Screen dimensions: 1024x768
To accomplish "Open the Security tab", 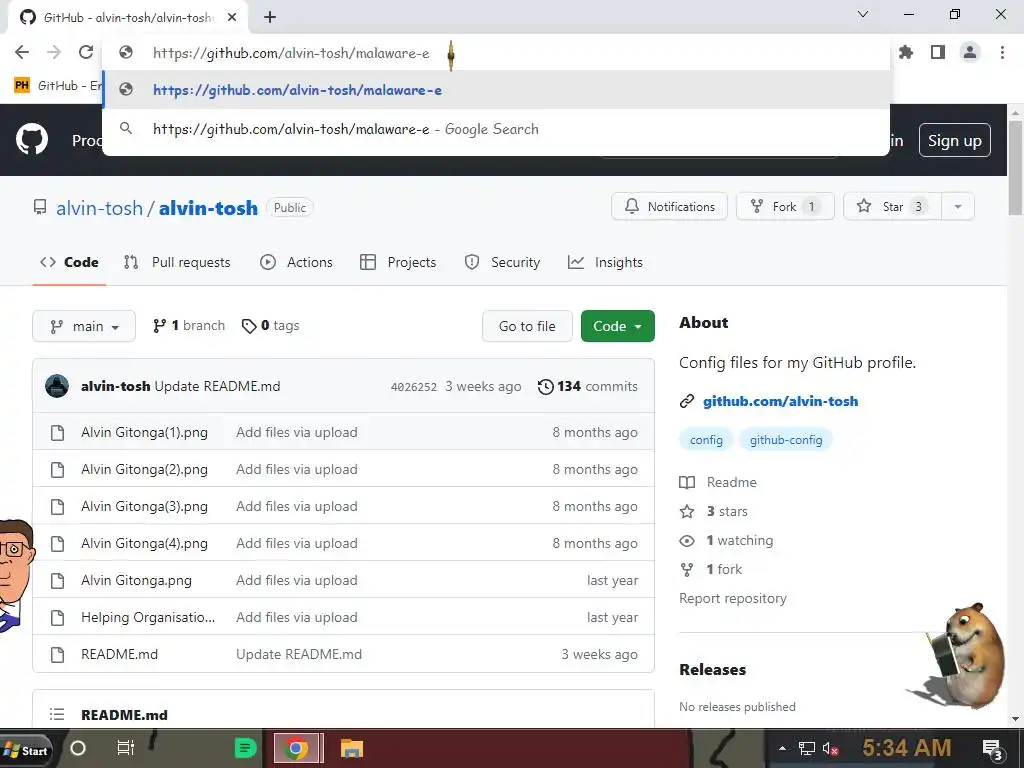I will pyautogui.click(x=502, y=263).
